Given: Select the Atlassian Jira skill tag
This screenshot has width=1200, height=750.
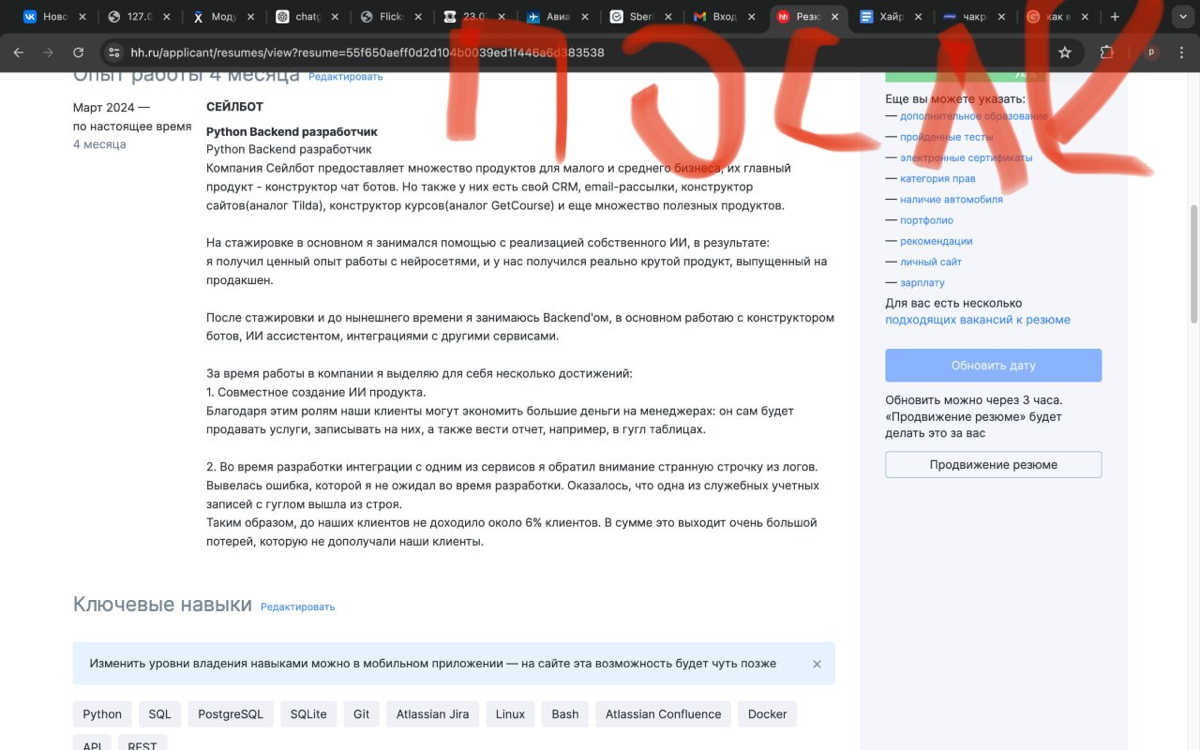Looking at the screenshot, I should pyautogui.click(x=432, y=714).
